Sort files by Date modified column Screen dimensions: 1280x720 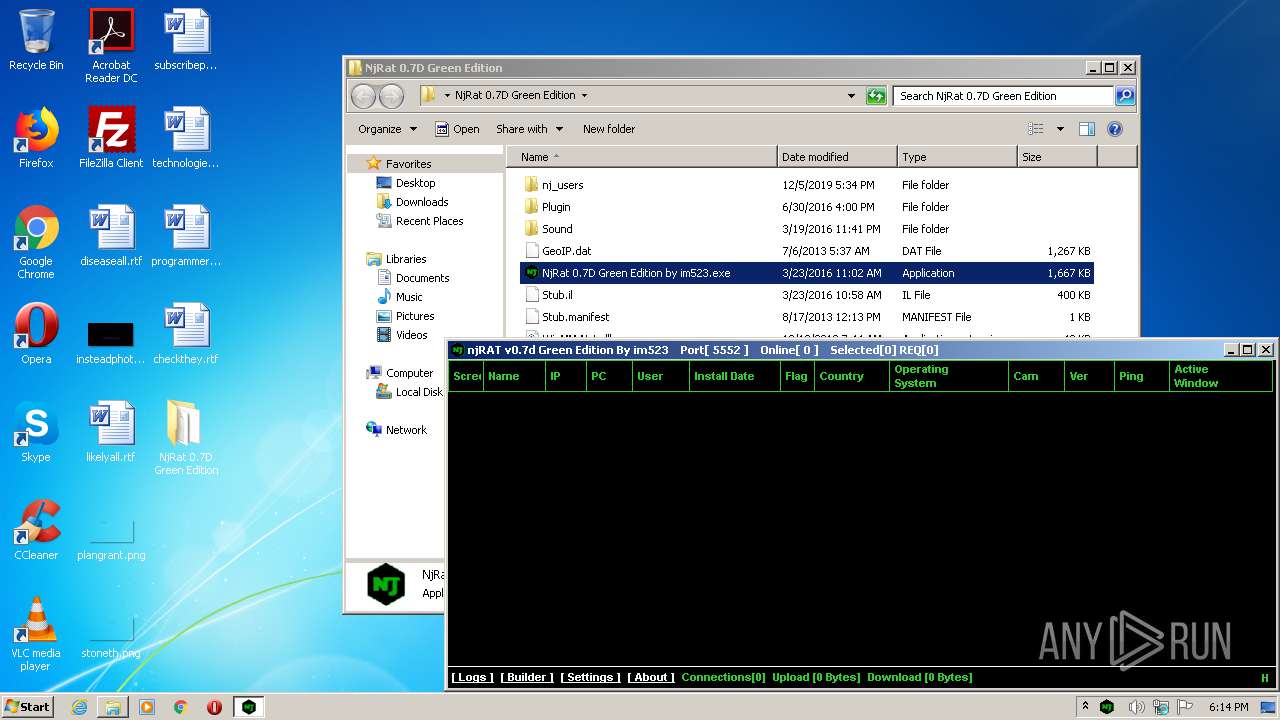(837, 157)
